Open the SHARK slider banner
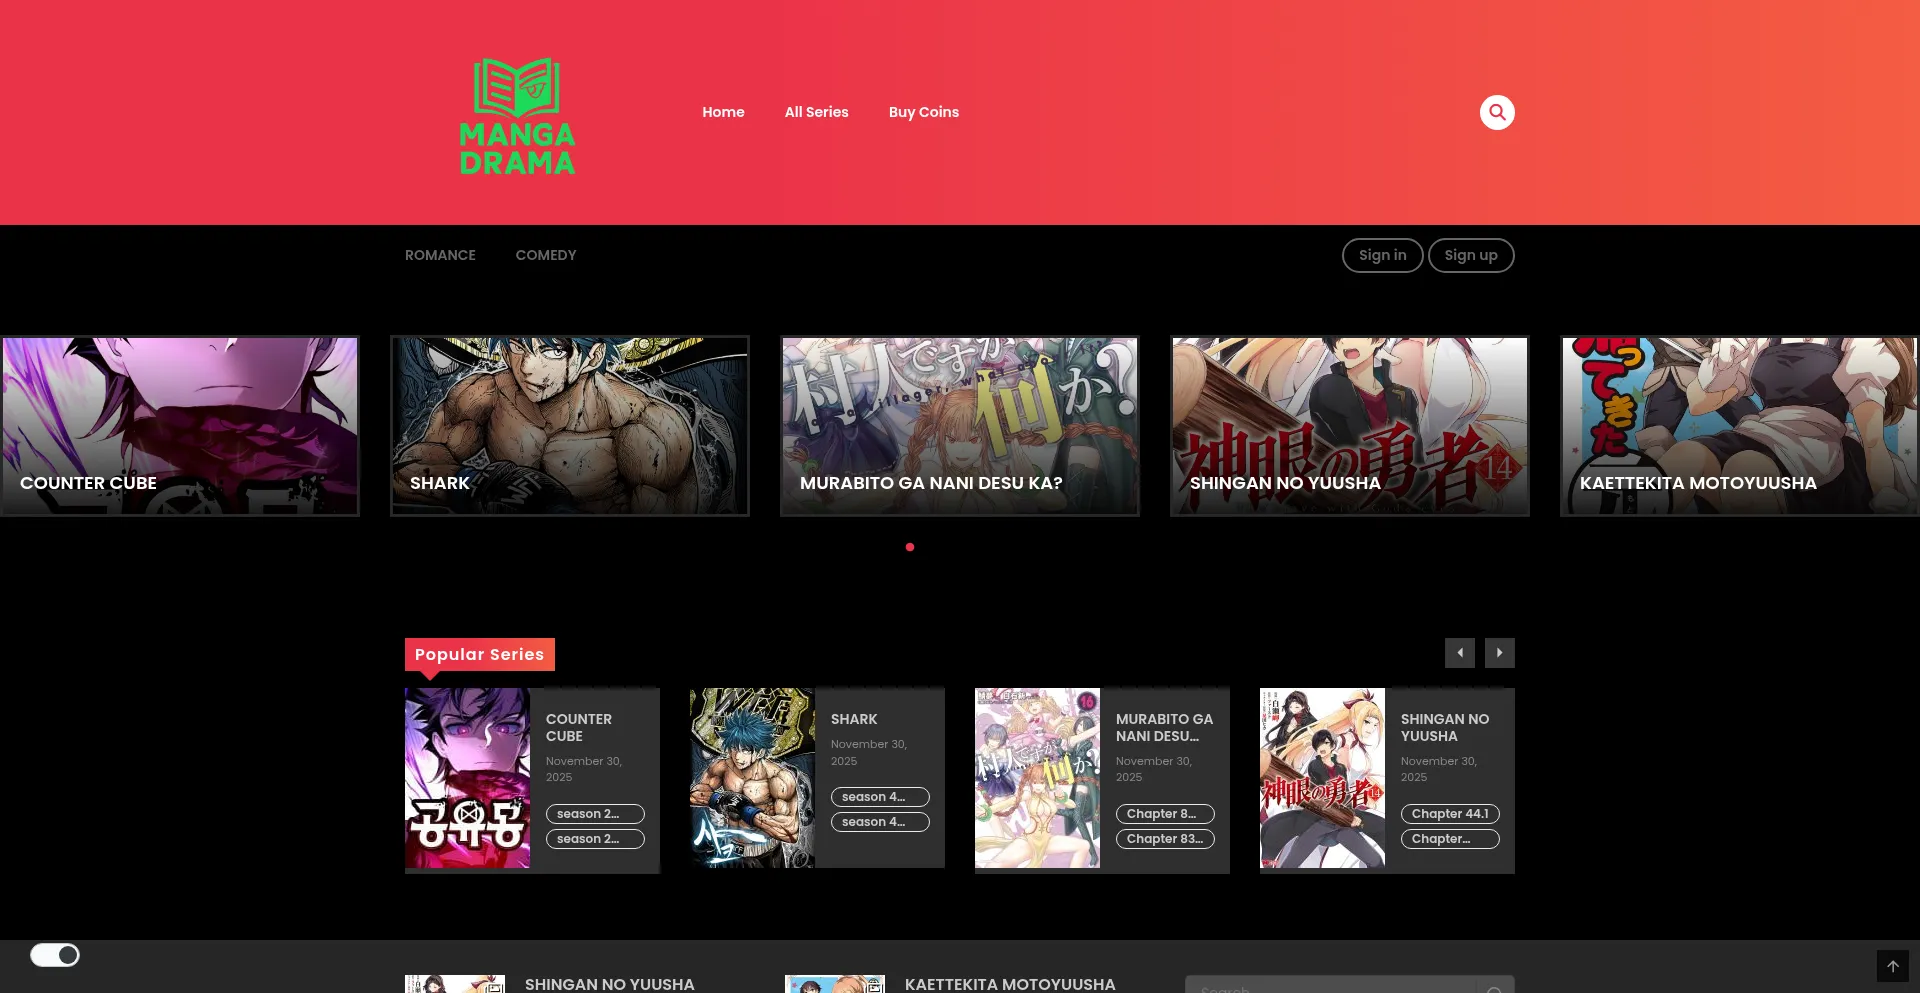Image resolution: width=1920 pixels, height=993 pixels. [570, 426]
